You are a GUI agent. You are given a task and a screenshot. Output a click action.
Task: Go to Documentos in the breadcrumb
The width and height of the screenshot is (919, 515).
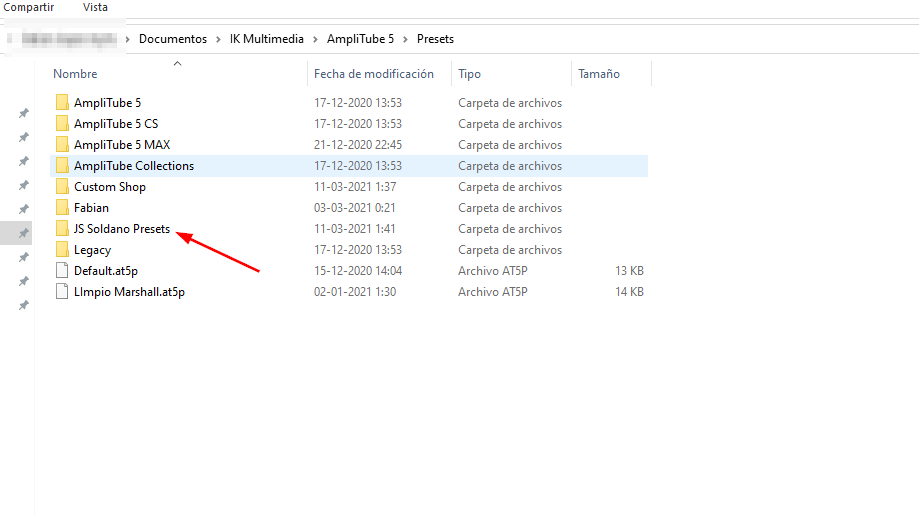click(x=173, y=39)
